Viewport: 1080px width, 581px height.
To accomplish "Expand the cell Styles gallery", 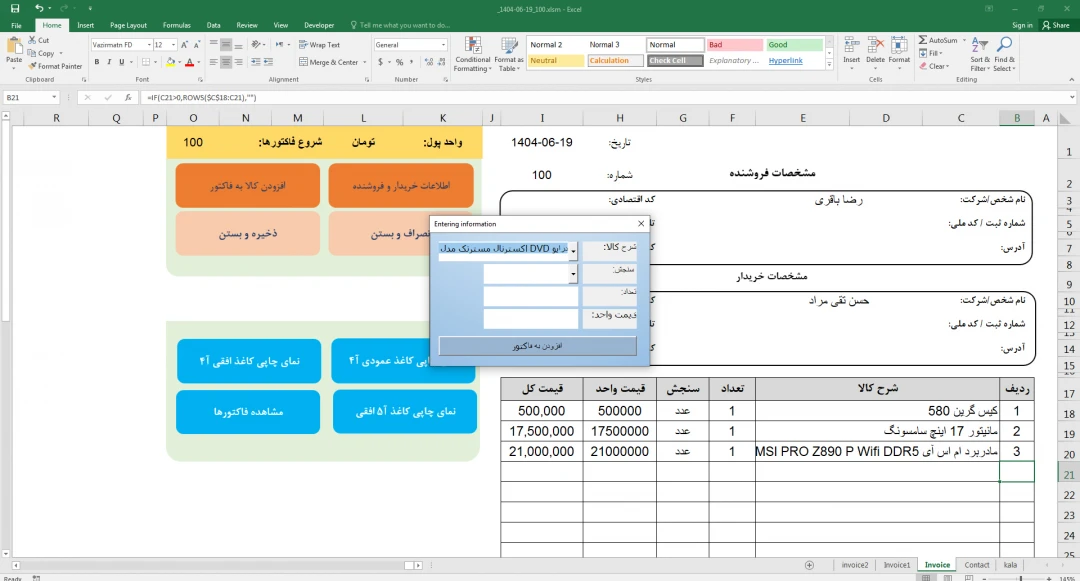I will point(829,65).
